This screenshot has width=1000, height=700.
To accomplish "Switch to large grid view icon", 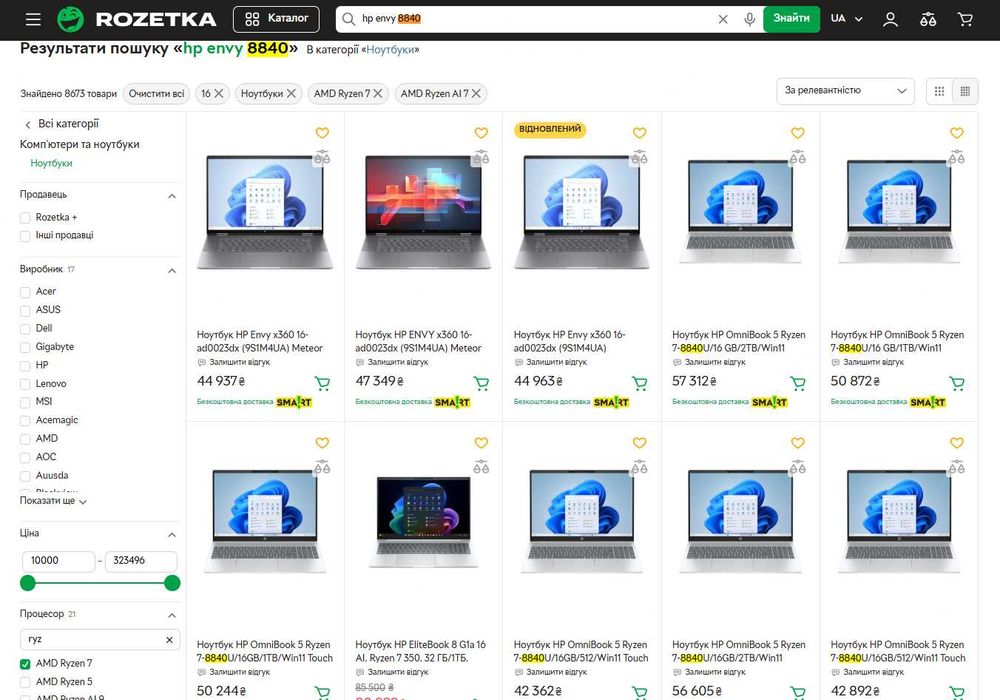I will pos(939,91).
